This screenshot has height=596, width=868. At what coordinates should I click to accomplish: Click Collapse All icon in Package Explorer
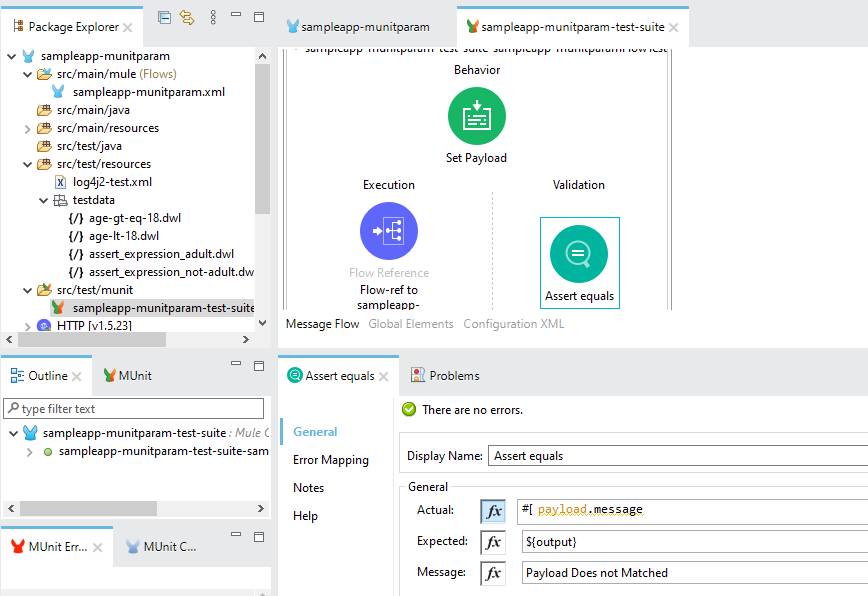pos(164,17)
